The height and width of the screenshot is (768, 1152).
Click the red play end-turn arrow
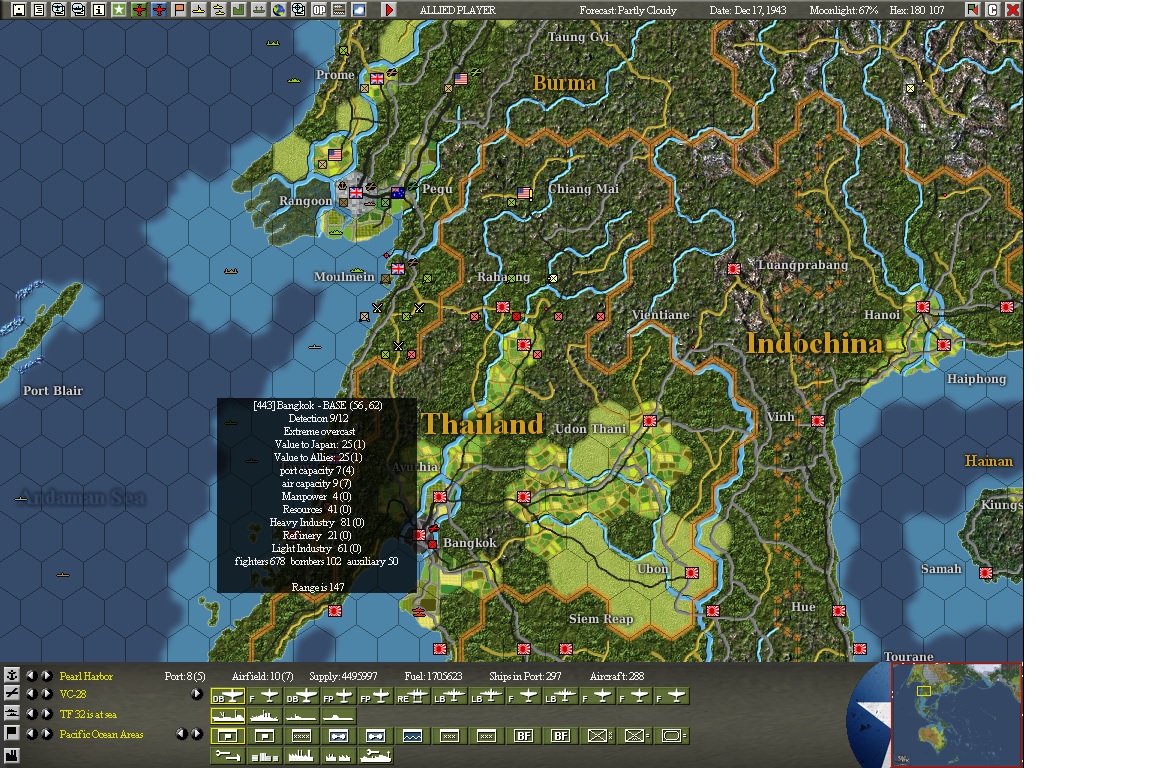(x=389, y=10)
